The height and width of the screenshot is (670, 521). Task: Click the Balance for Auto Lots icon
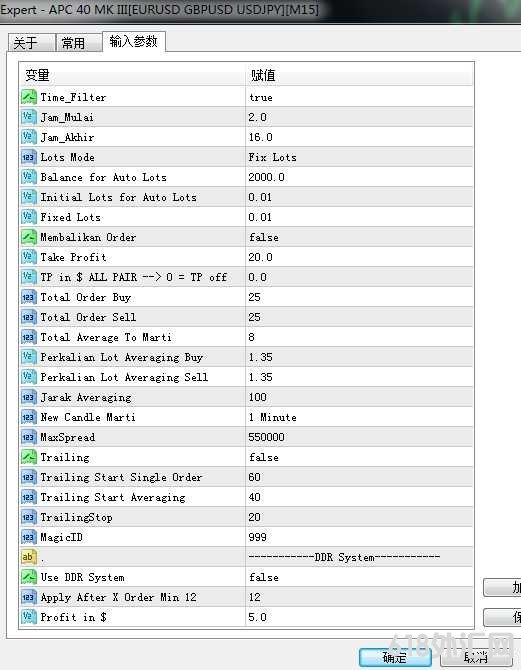pyautogui.click(x=29, y=177)
